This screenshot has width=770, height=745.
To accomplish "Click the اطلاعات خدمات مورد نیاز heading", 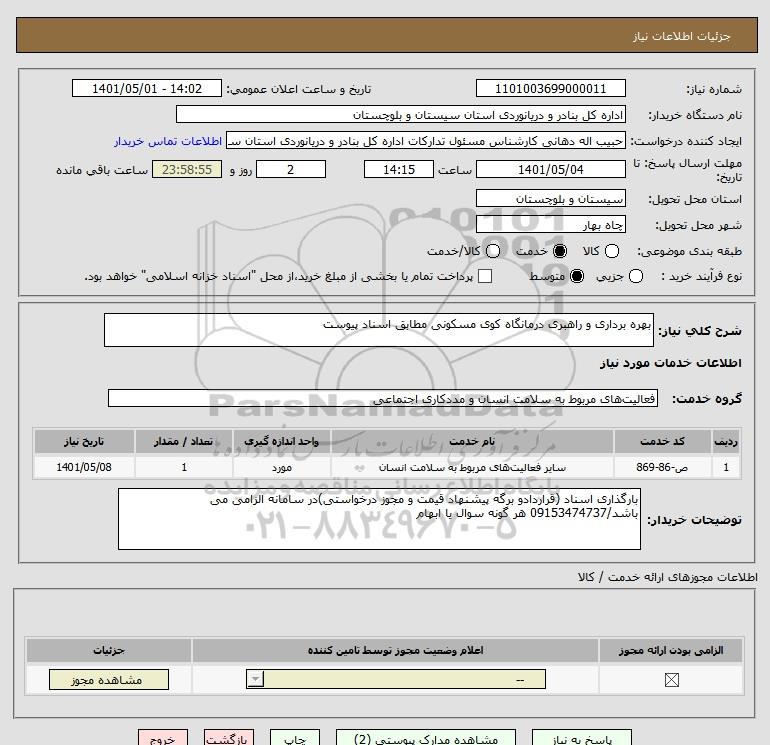I will click(x=670, y=363).
